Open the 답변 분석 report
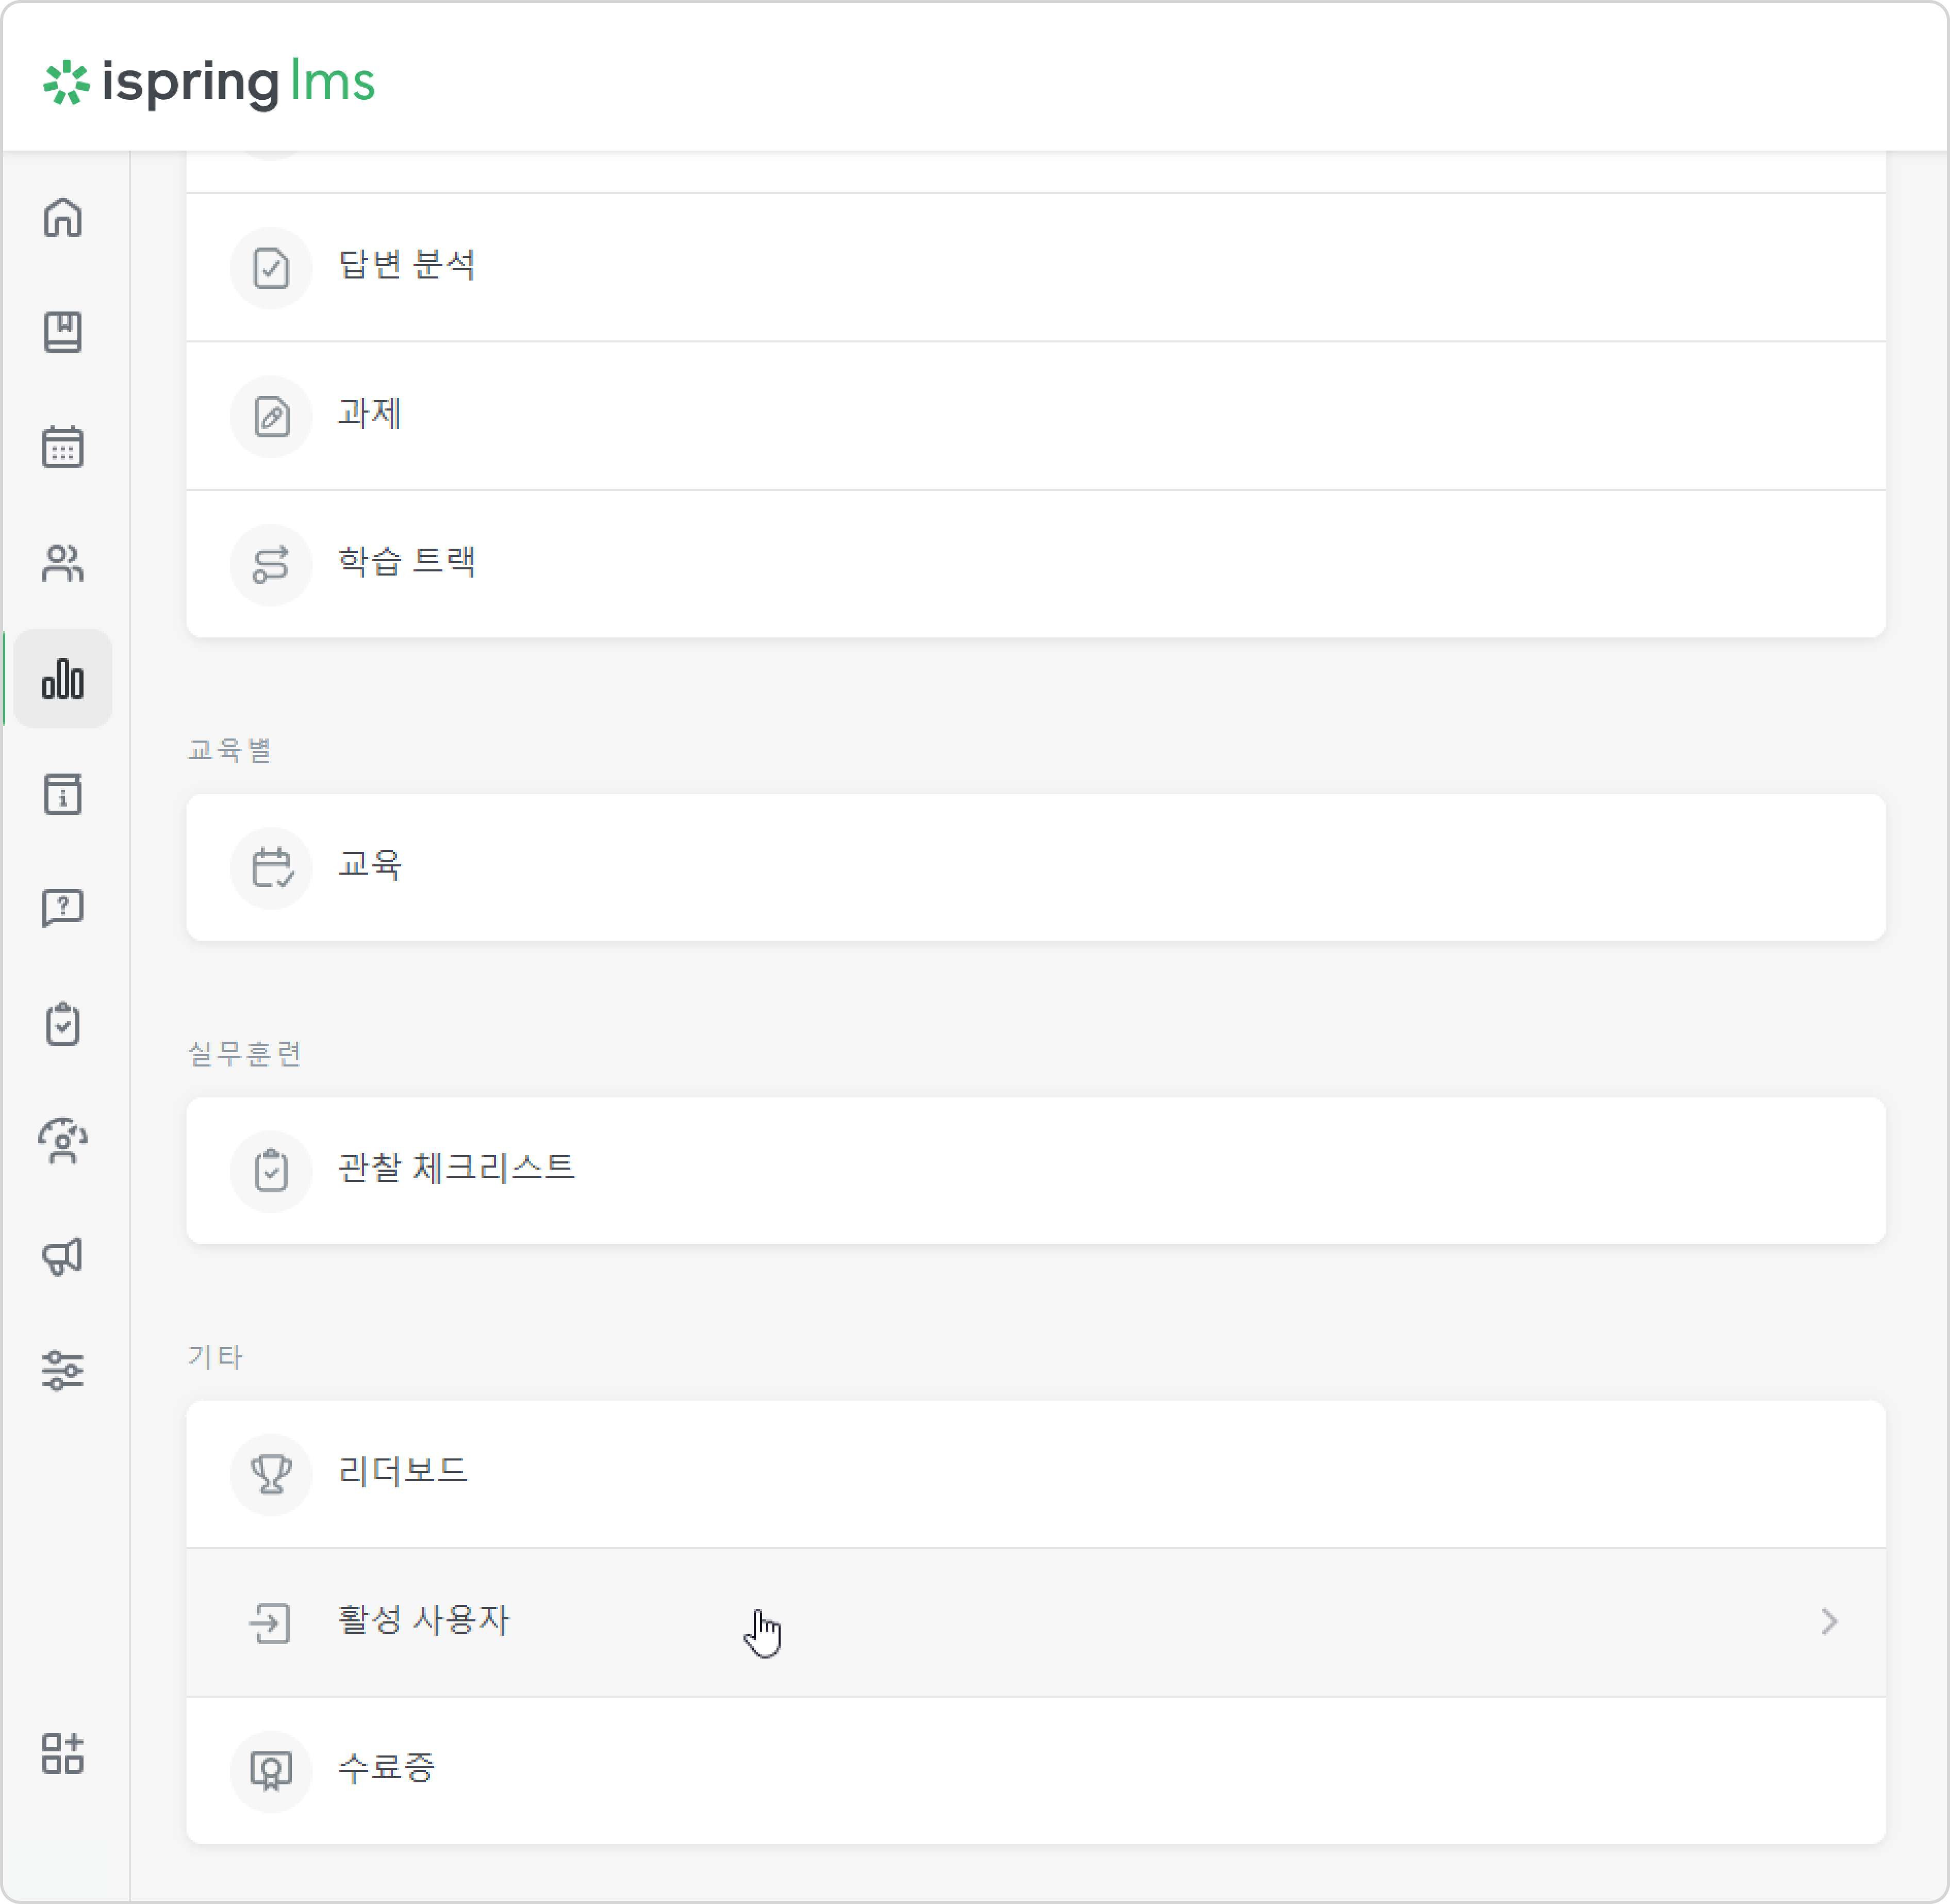The image size is (1950, 1904). click(1036, 267)
